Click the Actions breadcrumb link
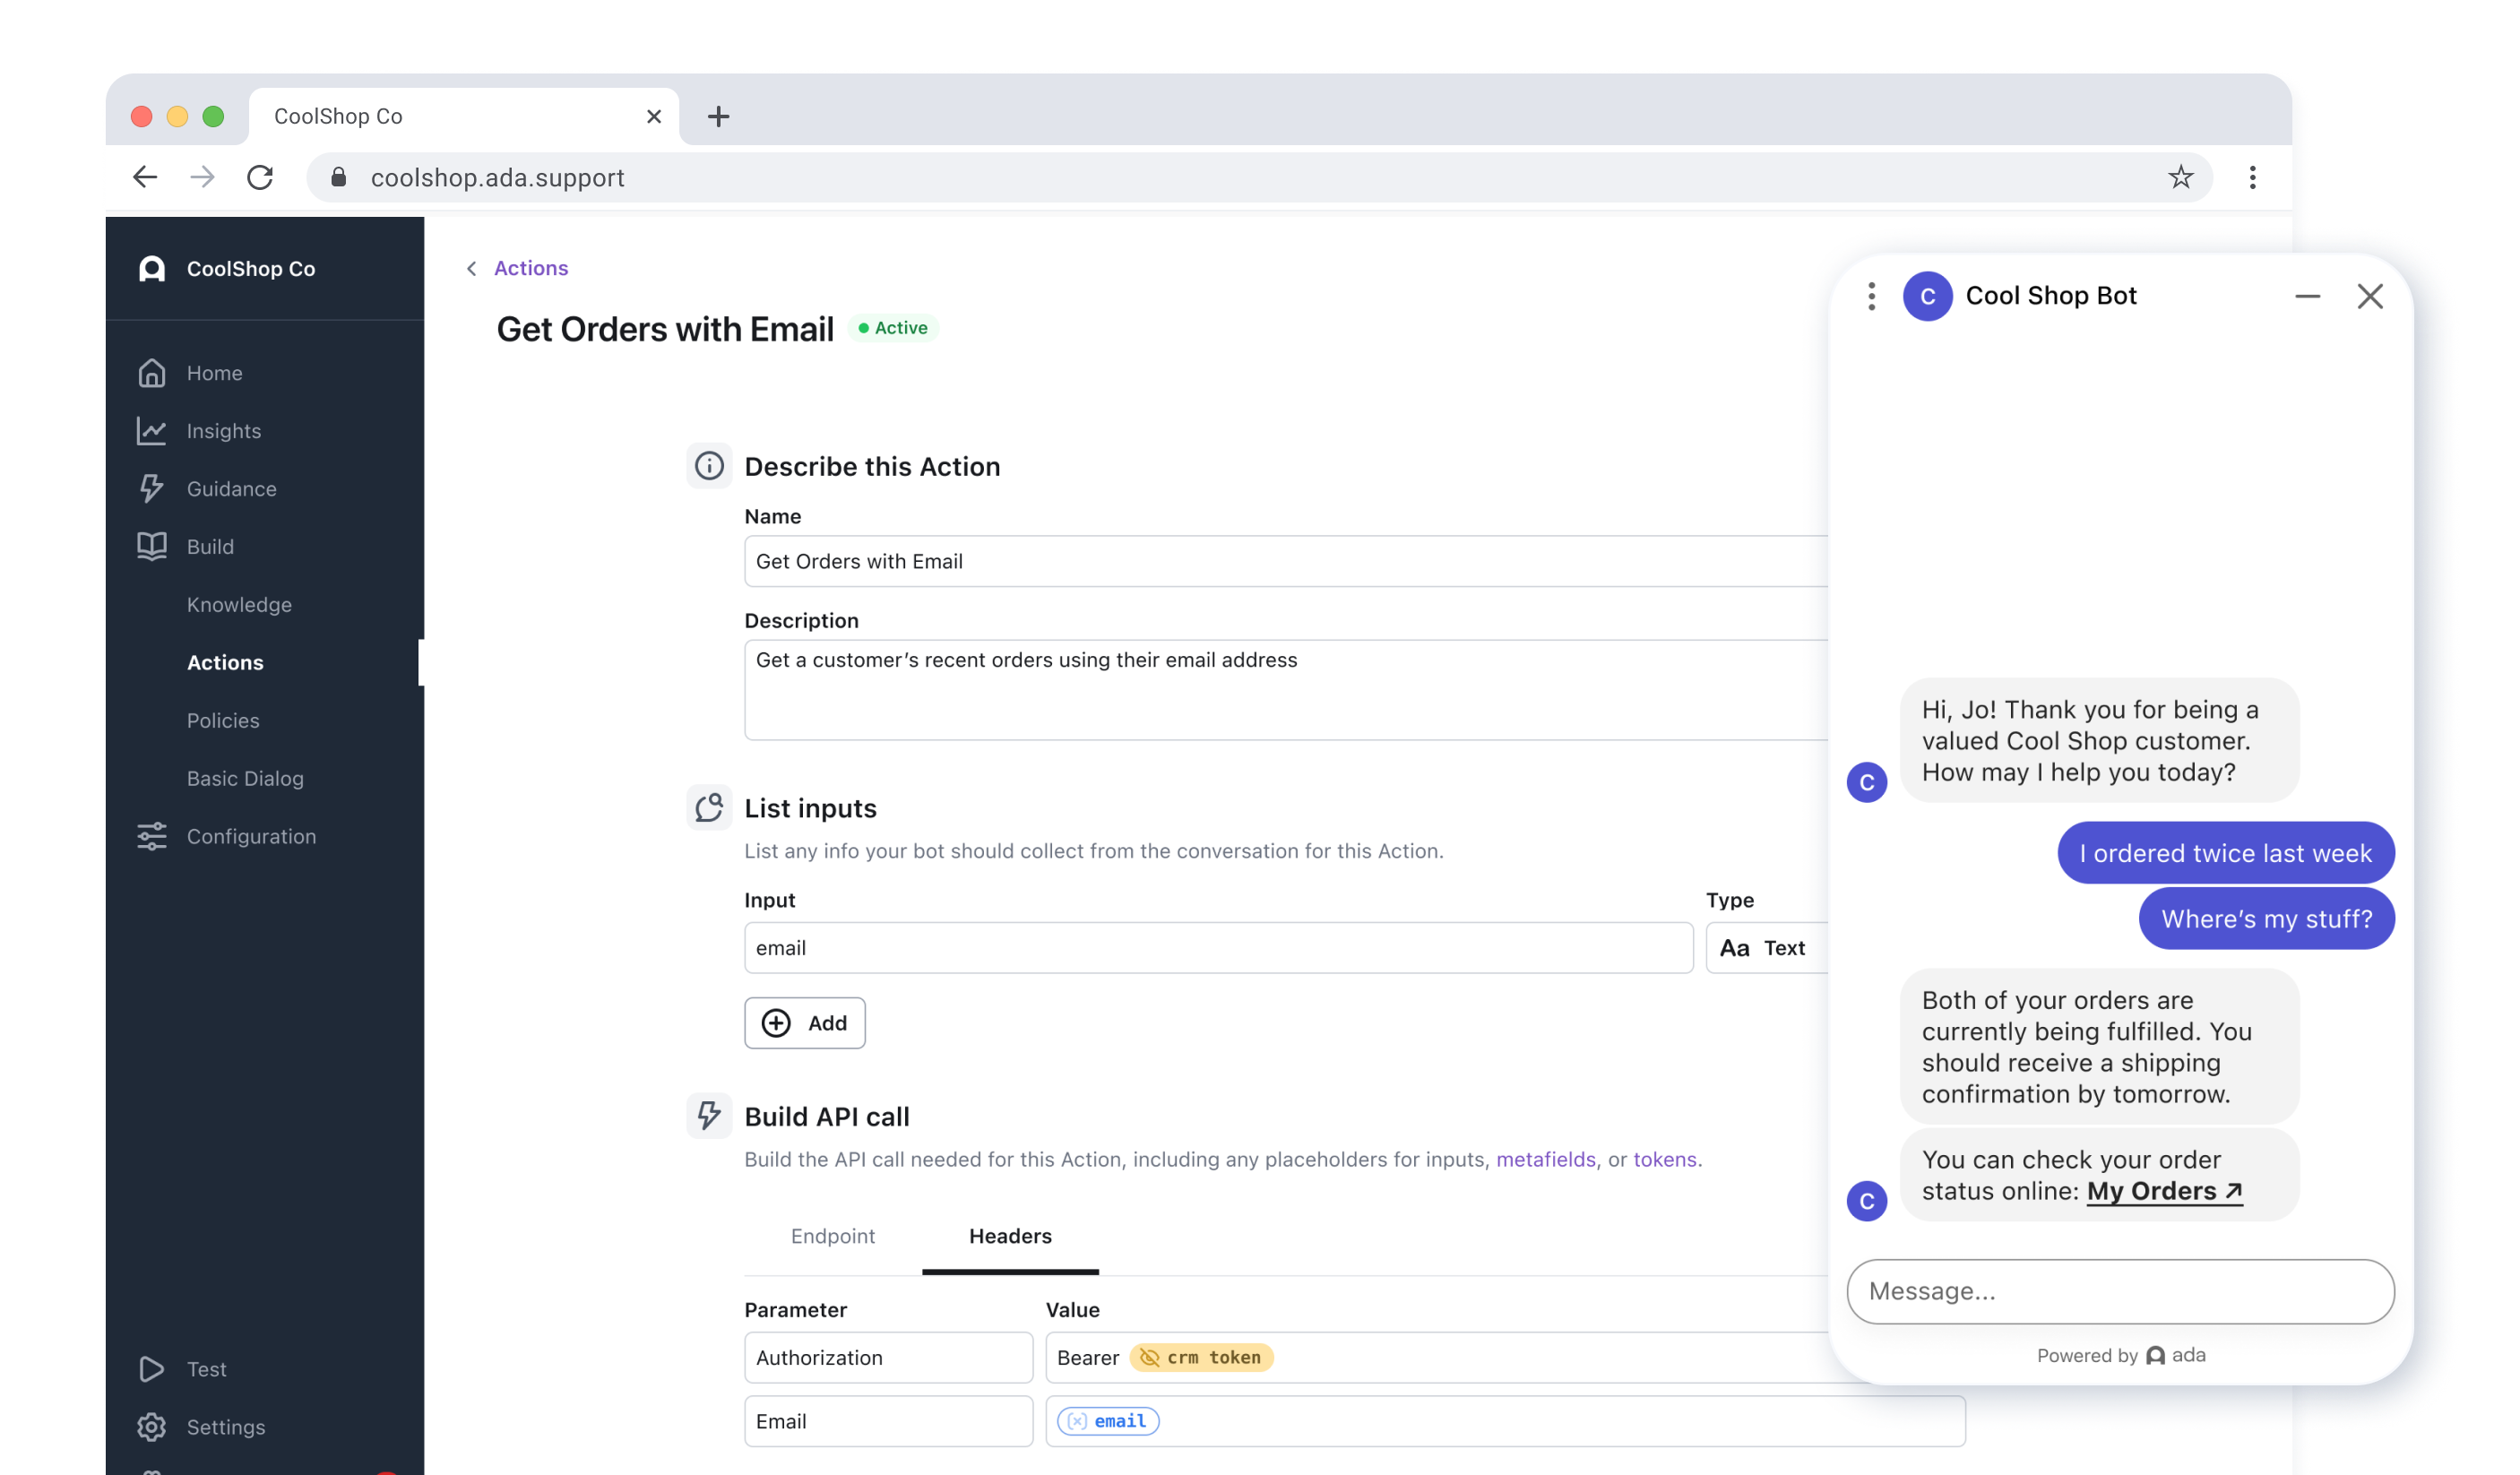2520x1475 pixels. [x=531, y=268]
